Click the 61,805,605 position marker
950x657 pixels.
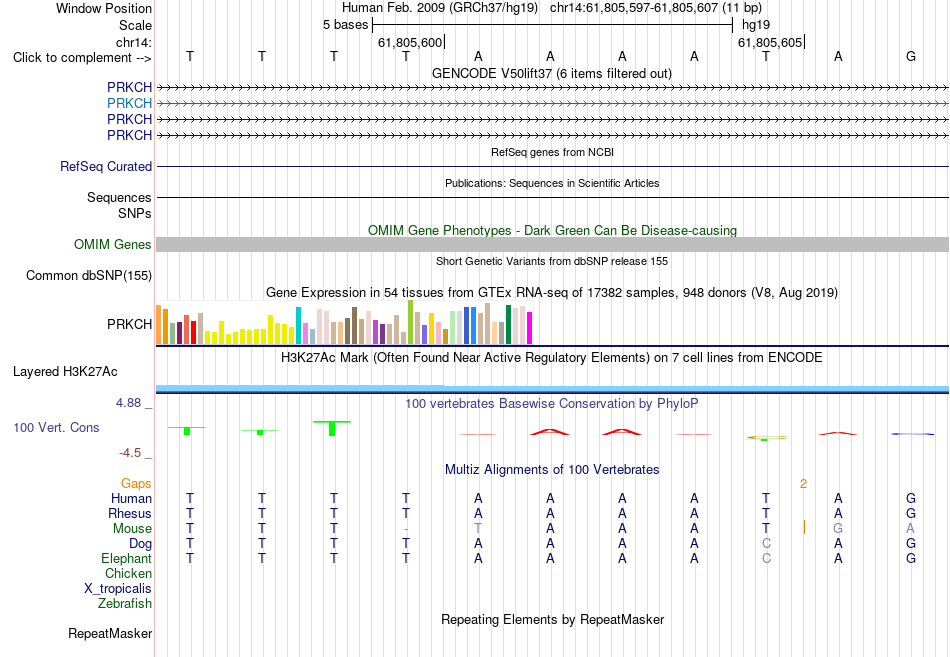pos(770,42)
